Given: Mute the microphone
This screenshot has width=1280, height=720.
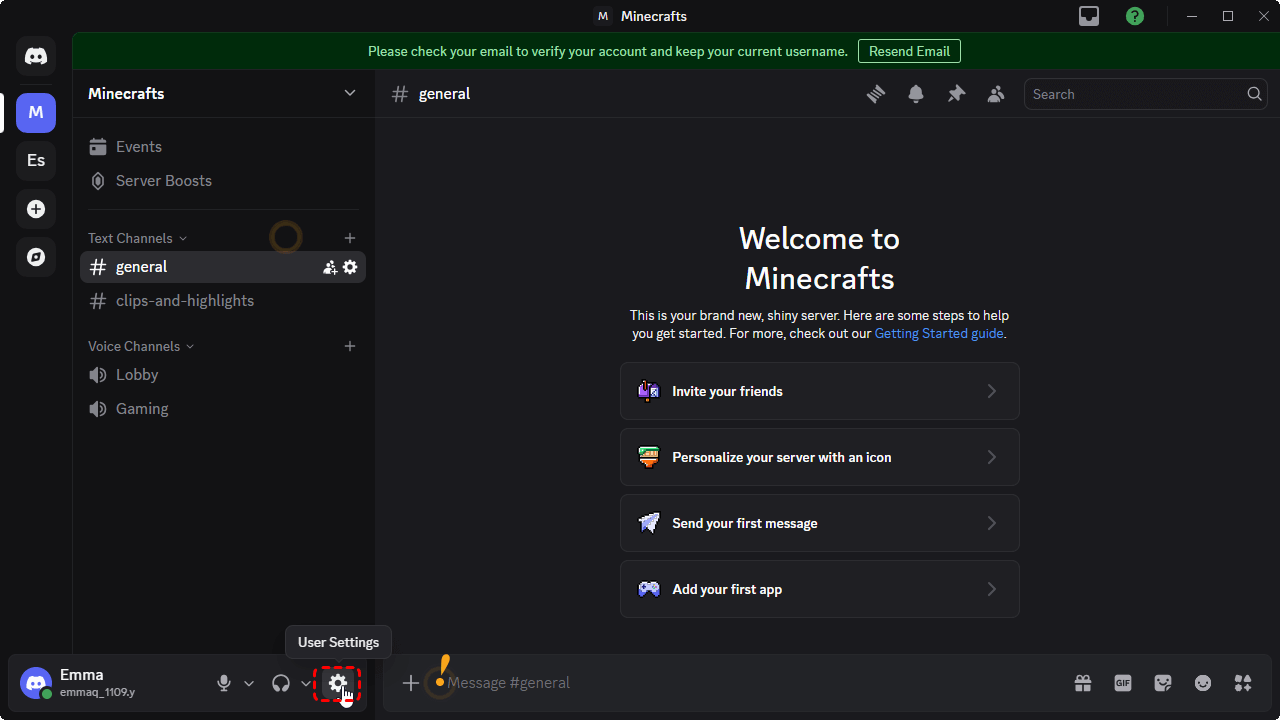Looking at the screenshot, I should click(x=224, y=683).
